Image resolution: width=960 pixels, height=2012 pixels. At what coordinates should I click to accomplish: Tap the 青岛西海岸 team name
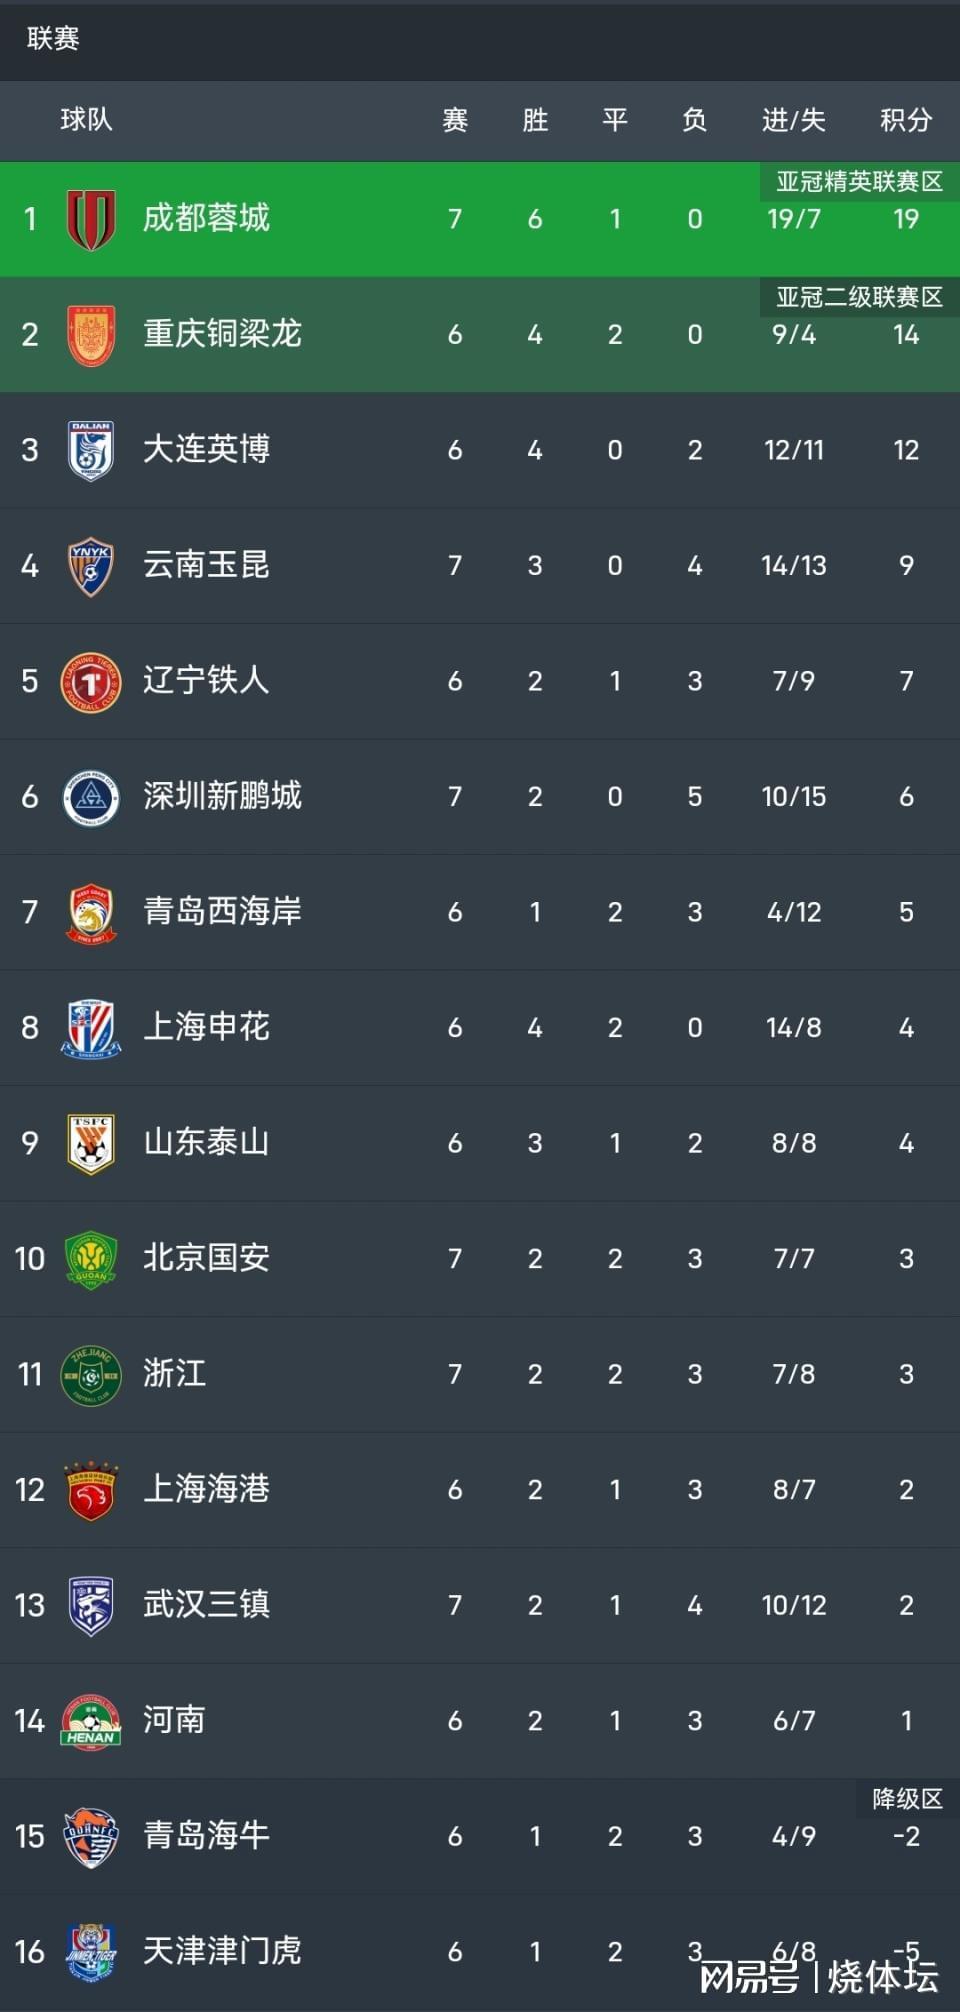pos(222,911)
